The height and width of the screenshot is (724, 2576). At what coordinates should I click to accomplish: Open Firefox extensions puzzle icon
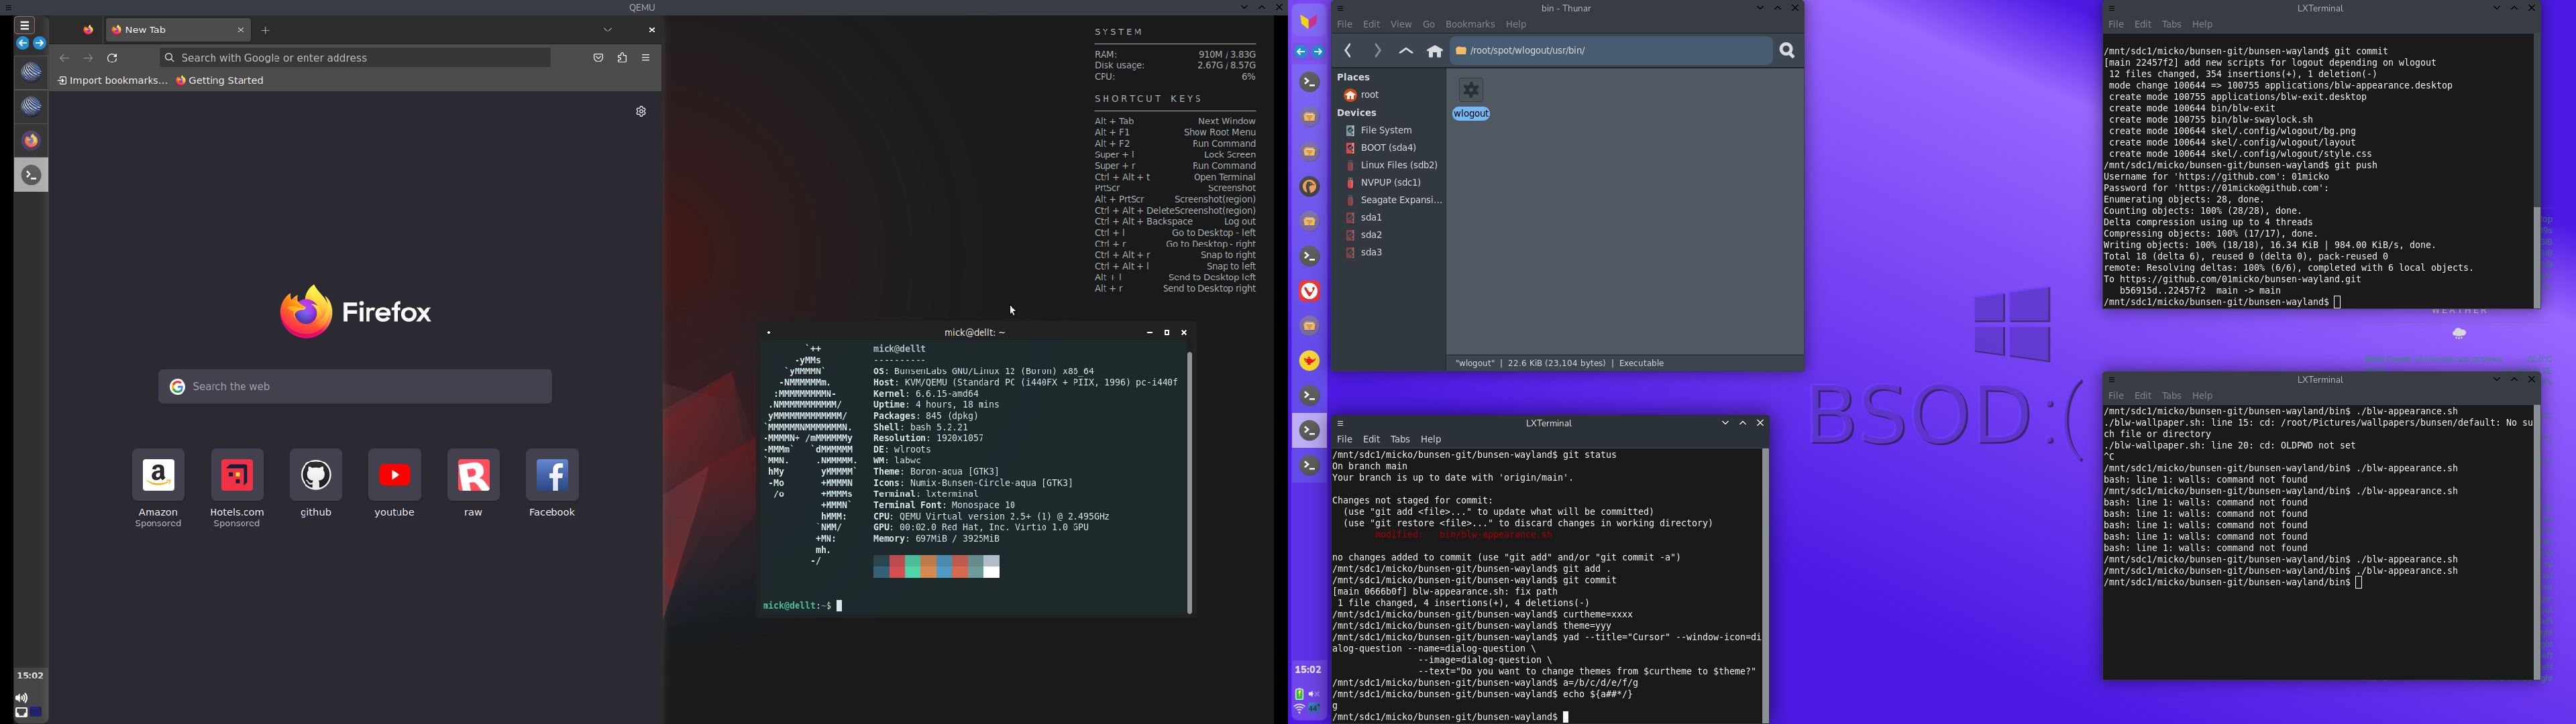pos(622,58)
